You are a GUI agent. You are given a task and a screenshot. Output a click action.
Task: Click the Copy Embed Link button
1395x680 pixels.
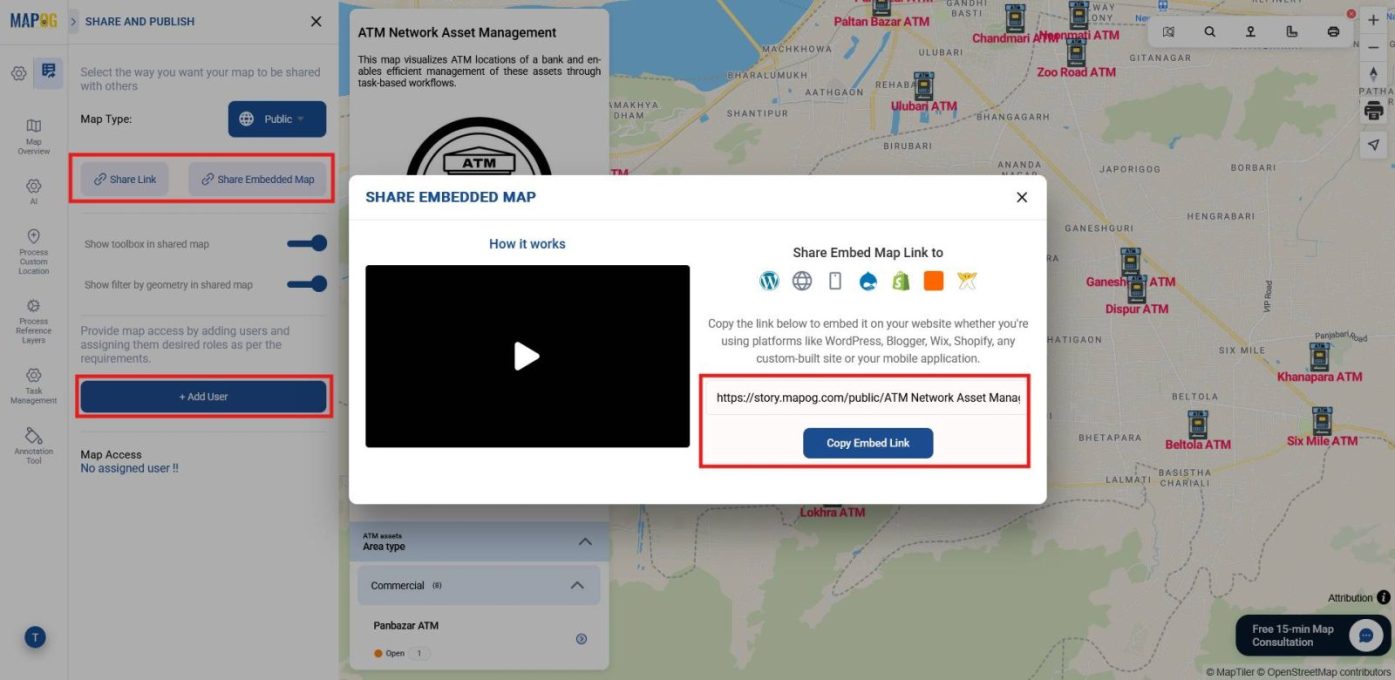[x=867, y=443]
